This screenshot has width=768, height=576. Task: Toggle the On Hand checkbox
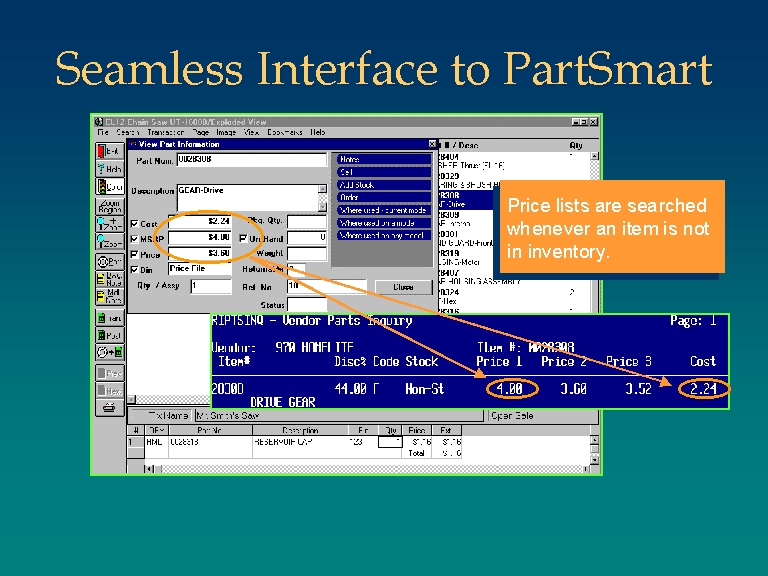pyautogui.click(x=243, y=239)
